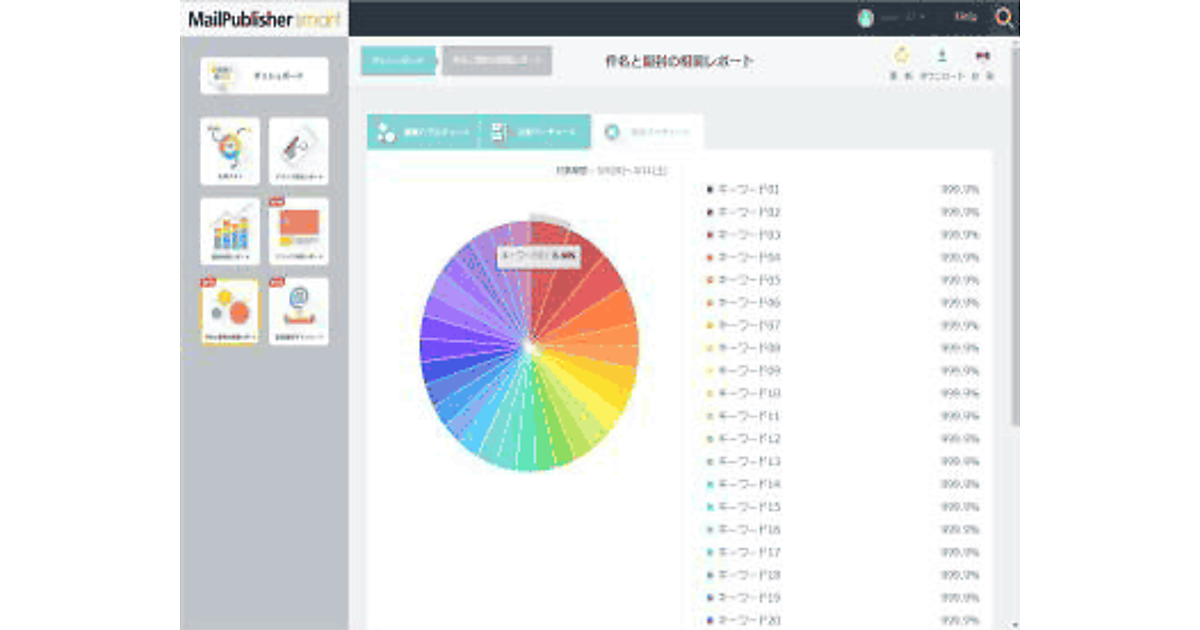Select the orange screen report tile
The image size is (1200, 630).
pos(298,231)
